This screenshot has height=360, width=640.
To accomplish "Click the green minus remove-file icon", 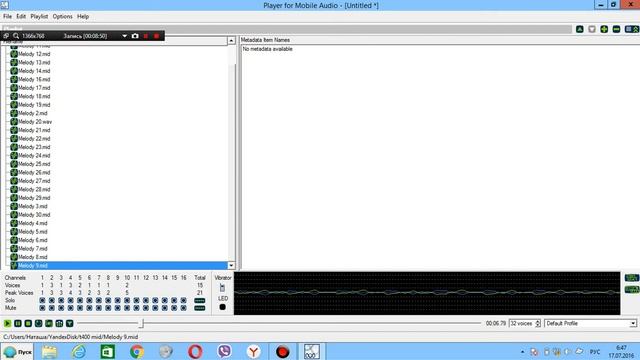I will [616, 29].
